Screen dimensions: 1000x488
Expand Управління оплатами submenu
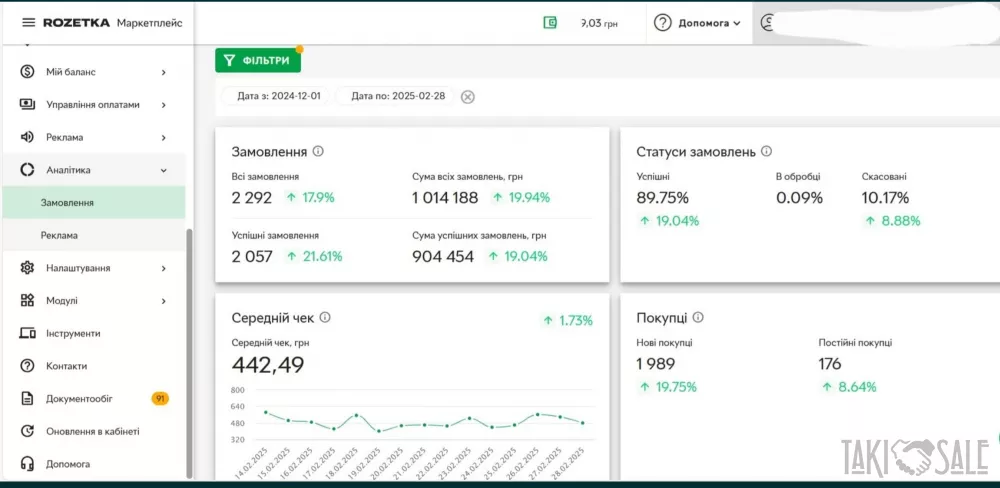tap(163, 105)
